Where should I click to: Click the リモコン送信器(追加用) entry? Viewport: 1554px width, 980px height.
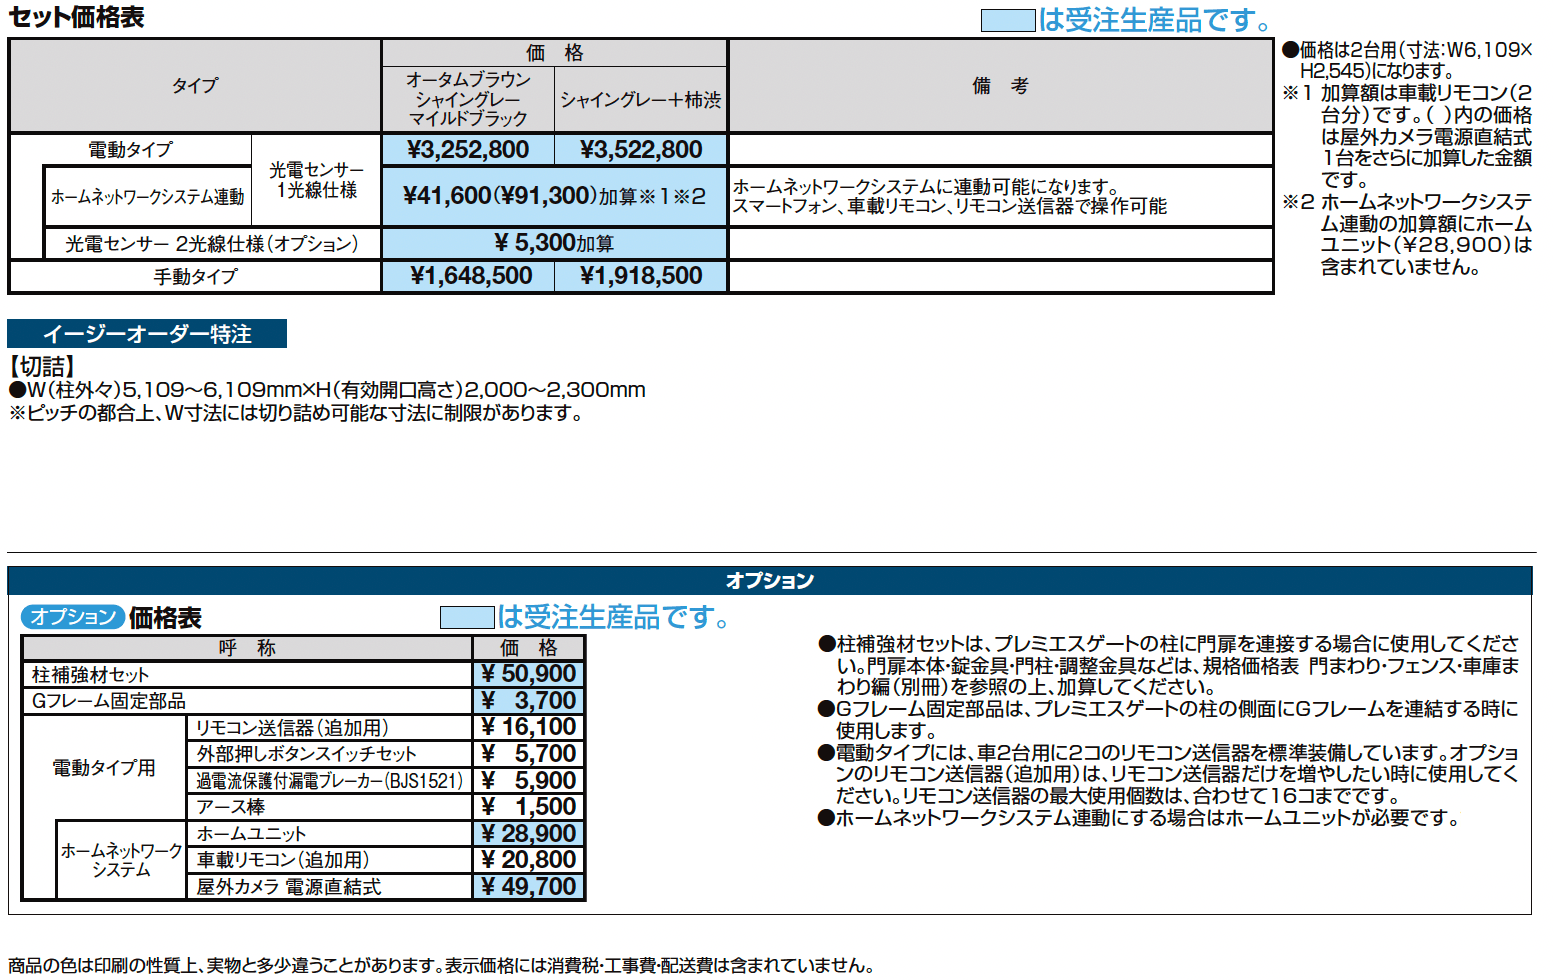click(330, 727)
